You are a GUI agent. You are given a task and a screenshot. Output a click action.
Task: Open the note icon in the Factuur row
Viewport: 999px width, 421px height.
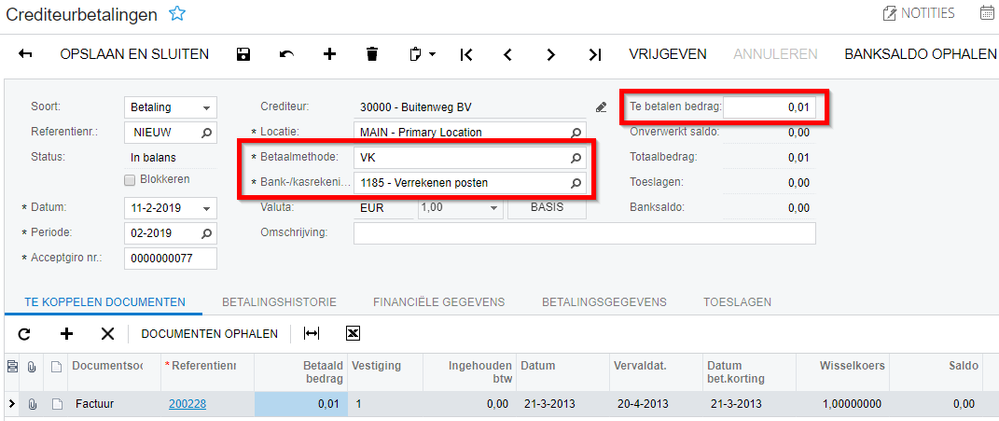tap(56, 403)
